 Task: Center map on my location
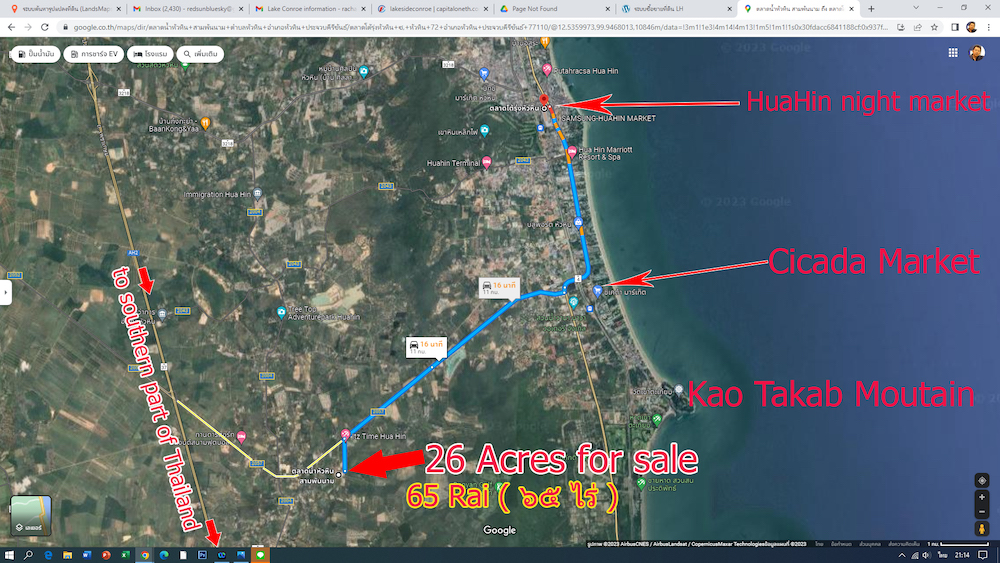tap(982, 480)
